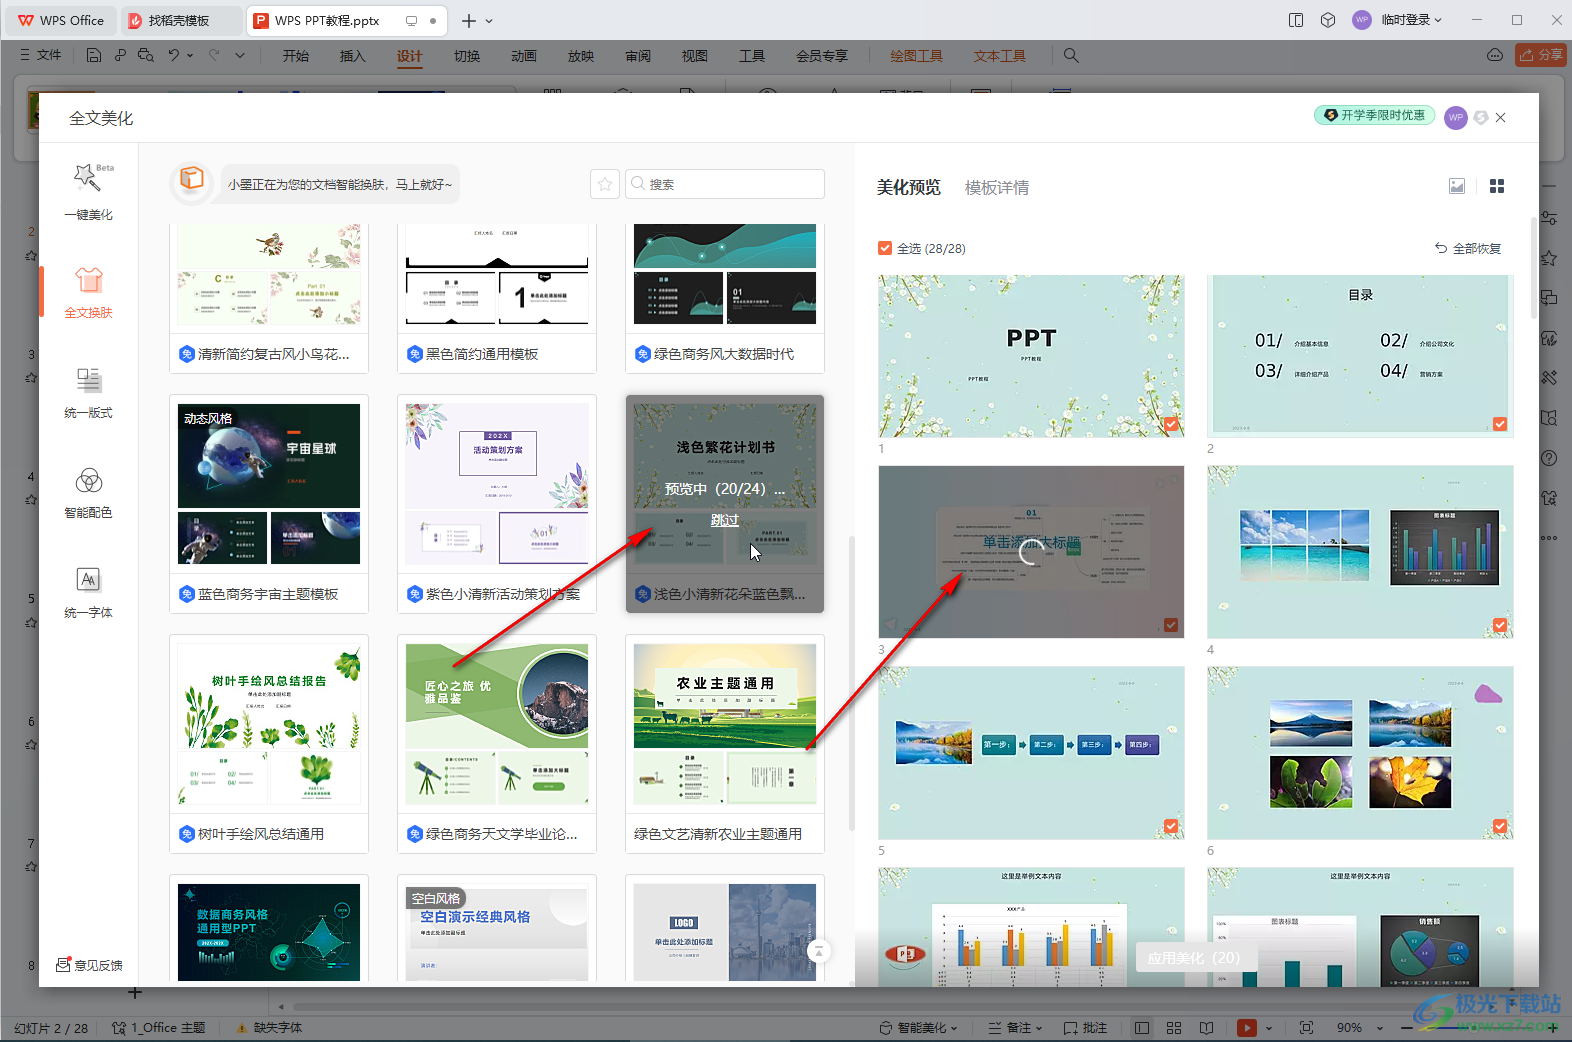Switch preview to single image view
The image size is (1572, 1042).
tap(1457, 186)
